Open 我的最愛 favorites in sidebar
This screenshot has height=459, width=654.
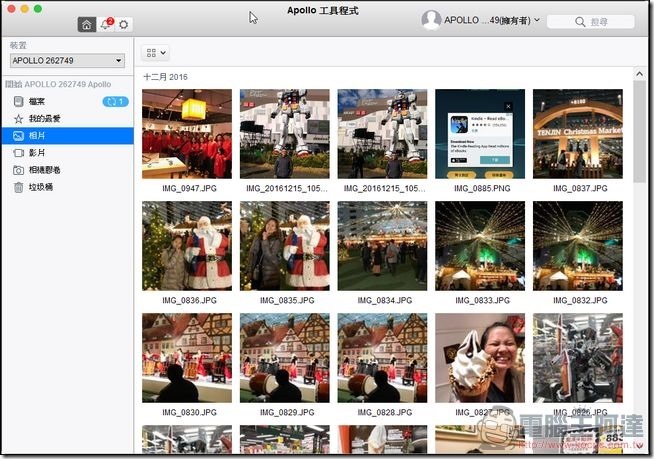point(67,119)
